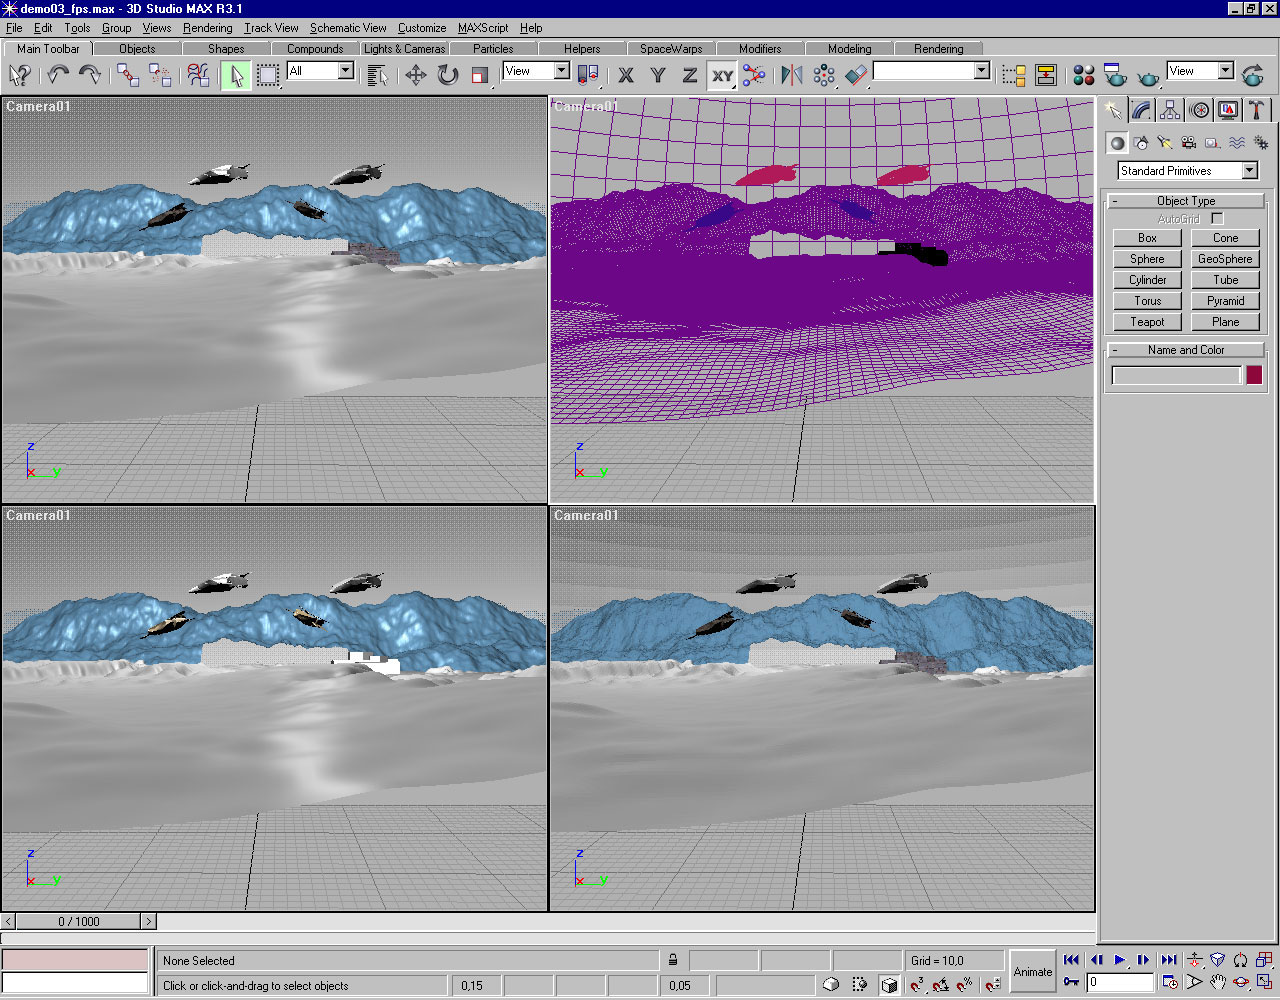Open the Rendering menu
The width and height of the screenshot is (1280, 1000).
click(207, 28)
